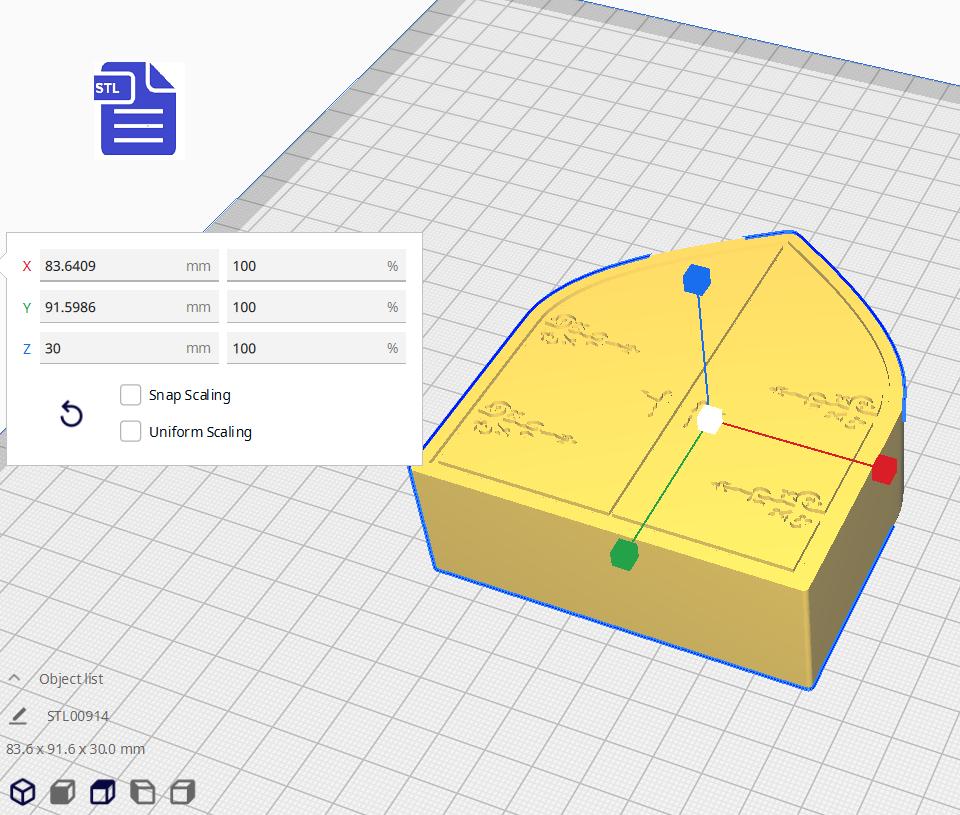Click the X size field showing 83.6409

[110, 266]
